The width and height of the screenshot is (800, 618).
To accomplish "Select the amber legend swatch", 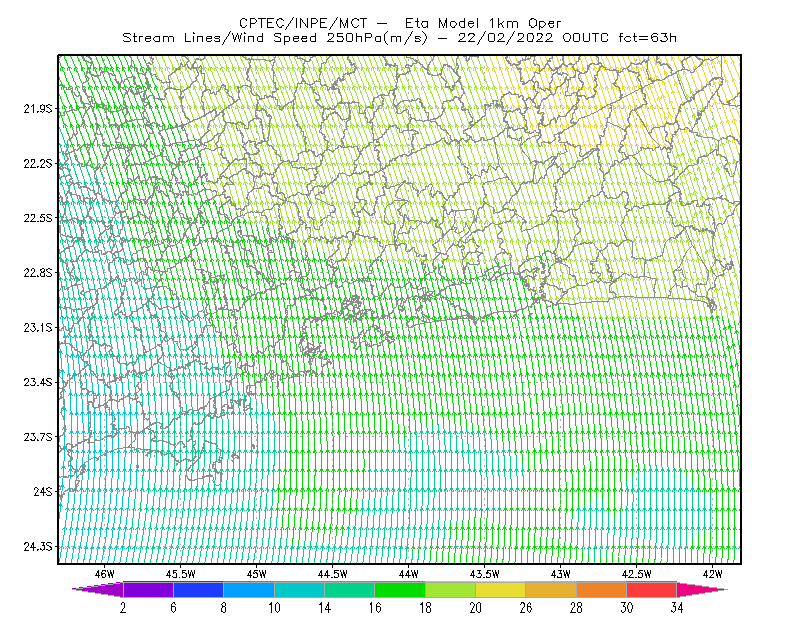I will [x=551, y=589].
